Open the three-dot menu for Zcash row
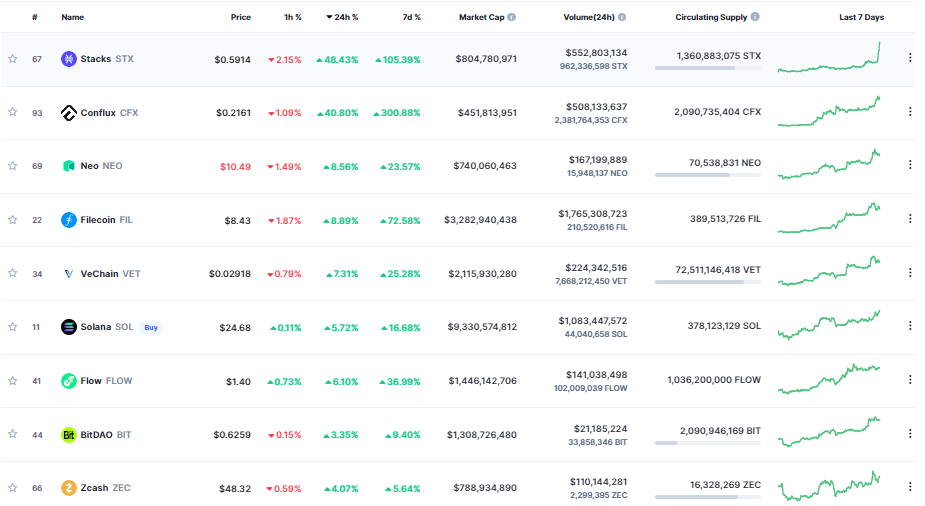The height and width of the screenshot is (506, 925). [x=910, y=487]
